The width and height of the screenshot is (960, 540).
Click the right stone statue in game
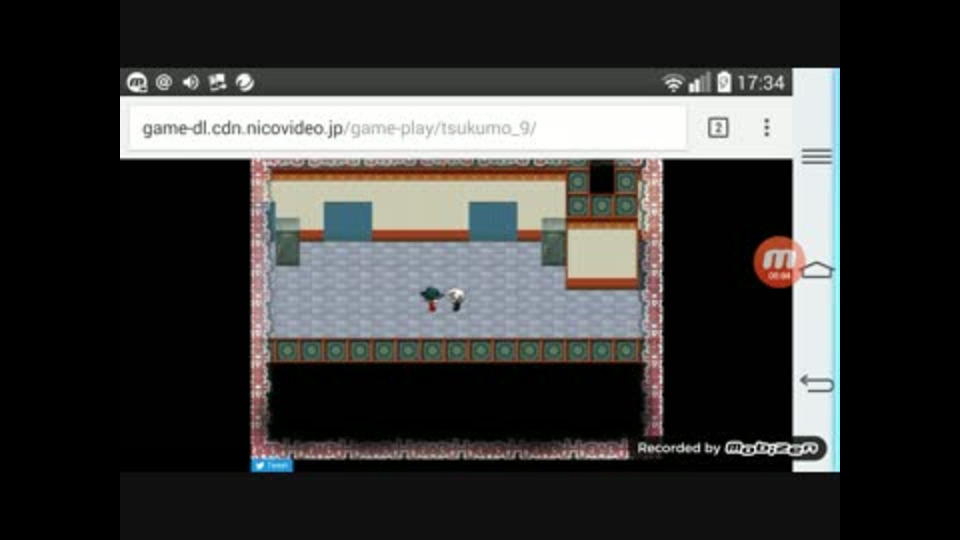pyautogui.click(x=553, y=242)
